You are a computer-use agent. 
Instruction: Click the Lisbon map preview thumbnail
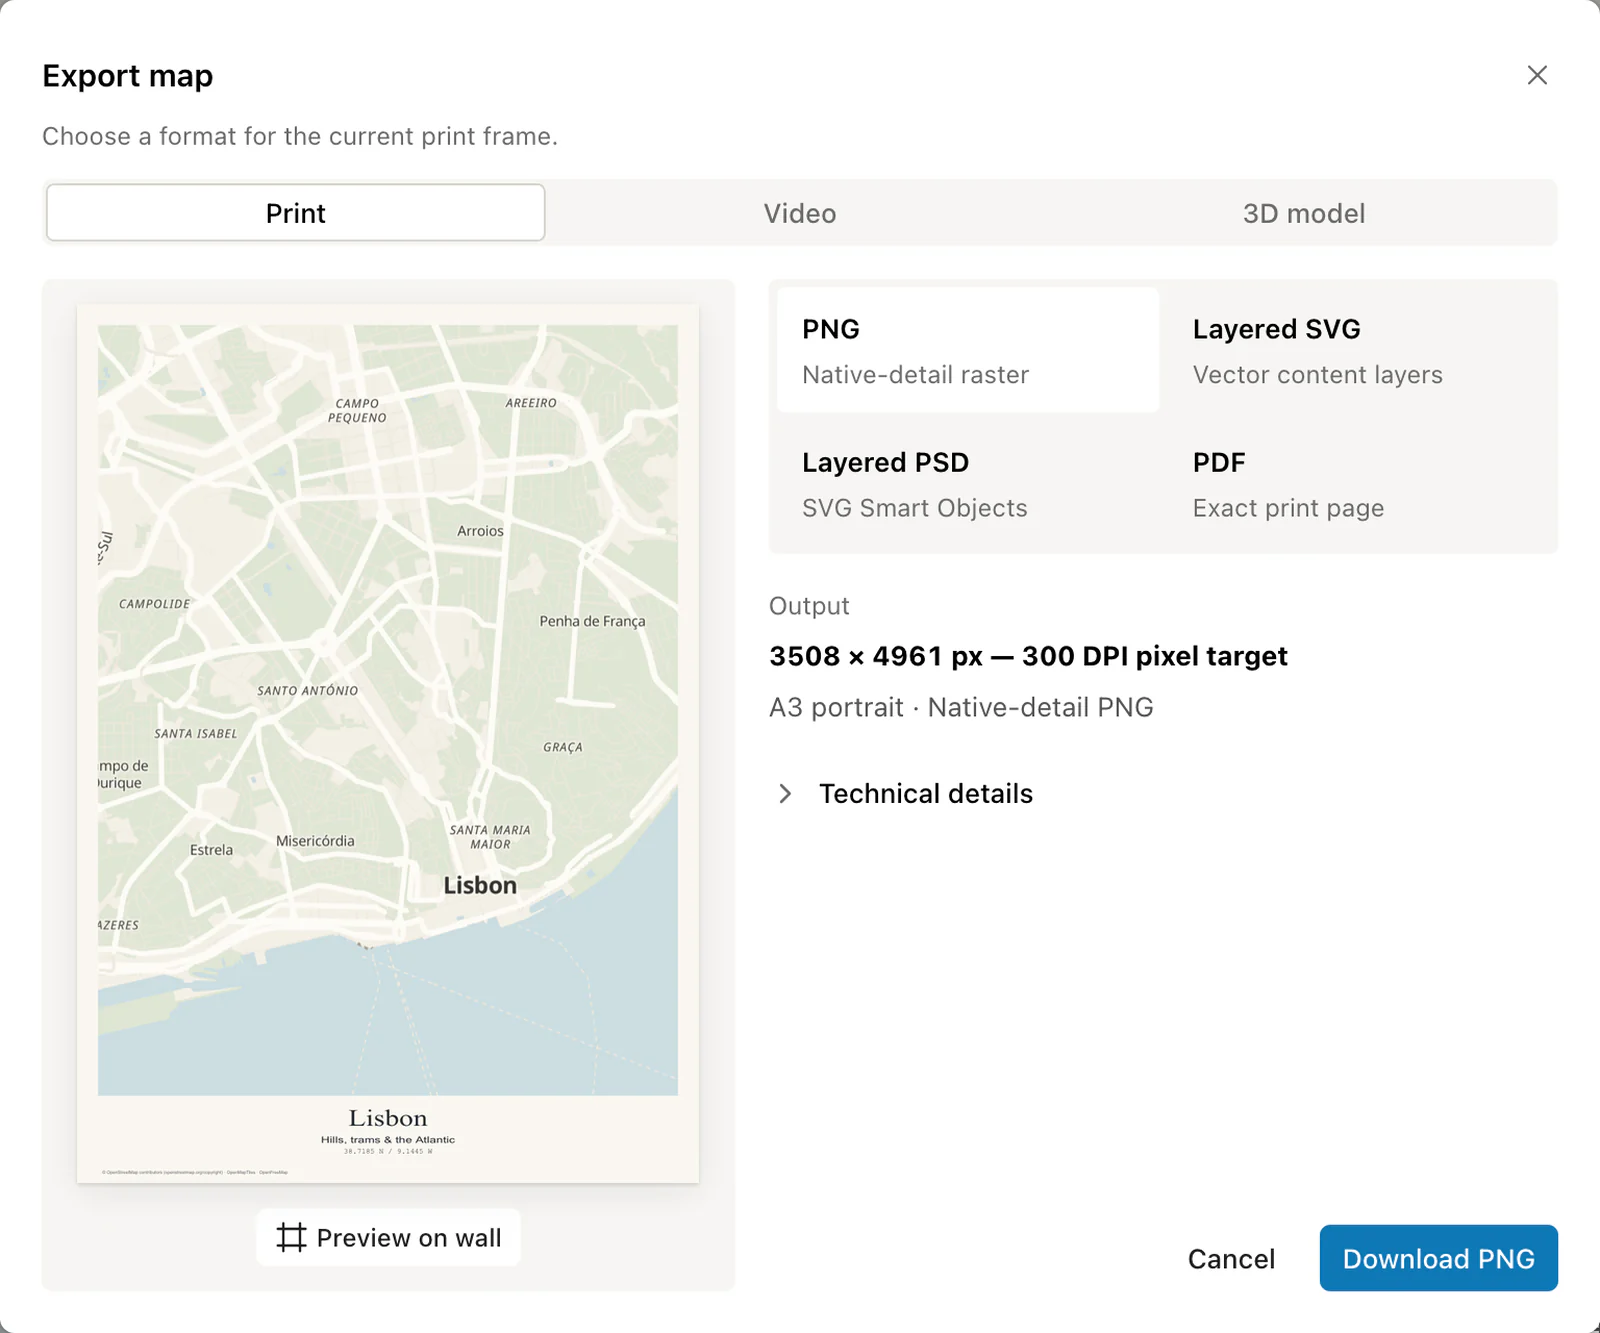388,744
